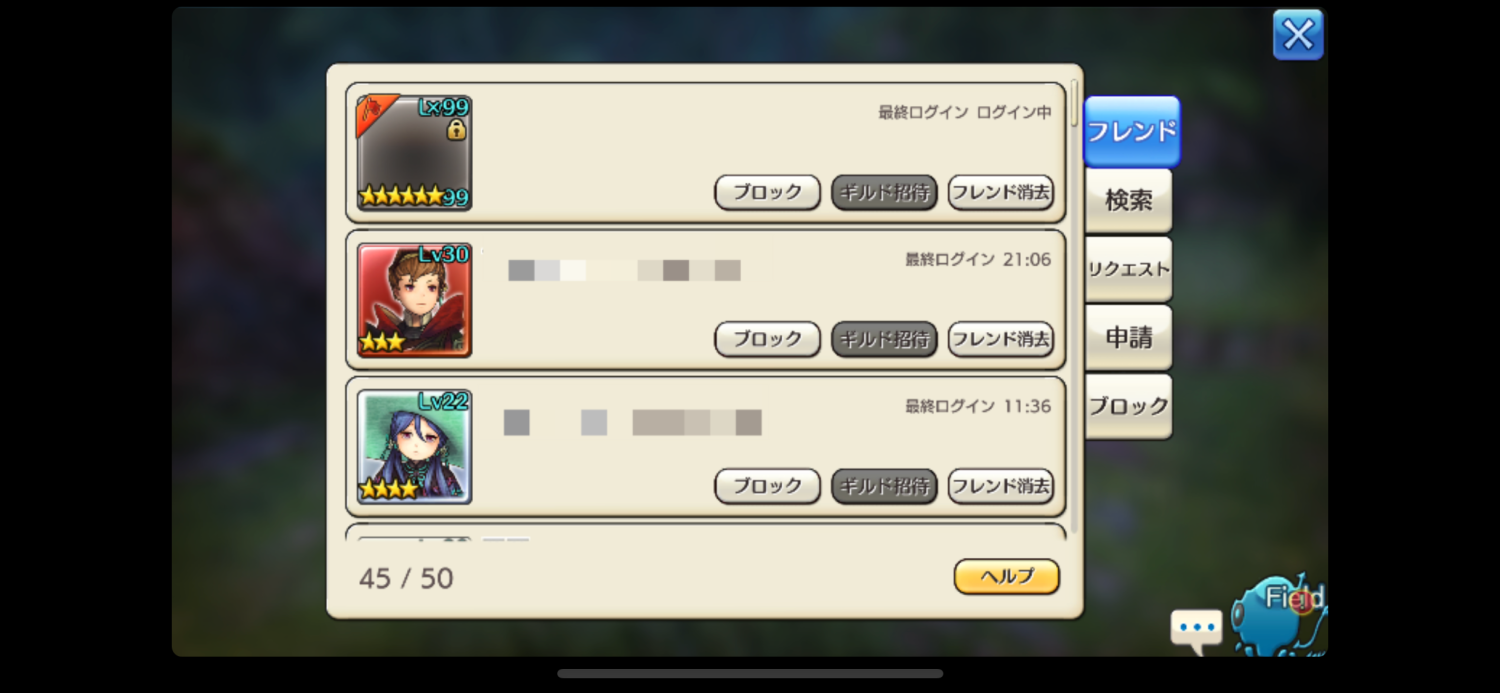Image resolution: width=1500 pixels, height=693 pixels.
Task: Switch to the 申請 tab
Action: (1128, 338)
